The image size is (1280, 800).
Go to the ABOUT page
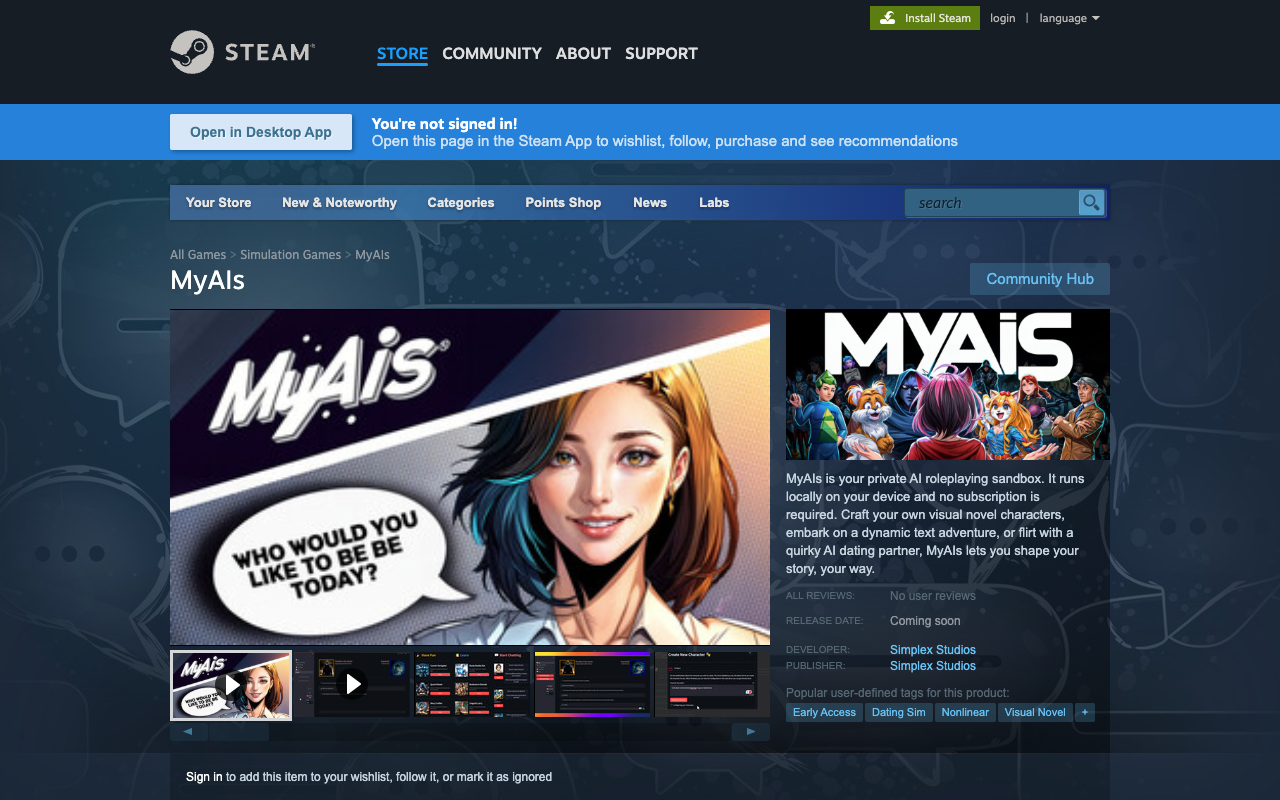pyautogui.click(x=583, y=53)
